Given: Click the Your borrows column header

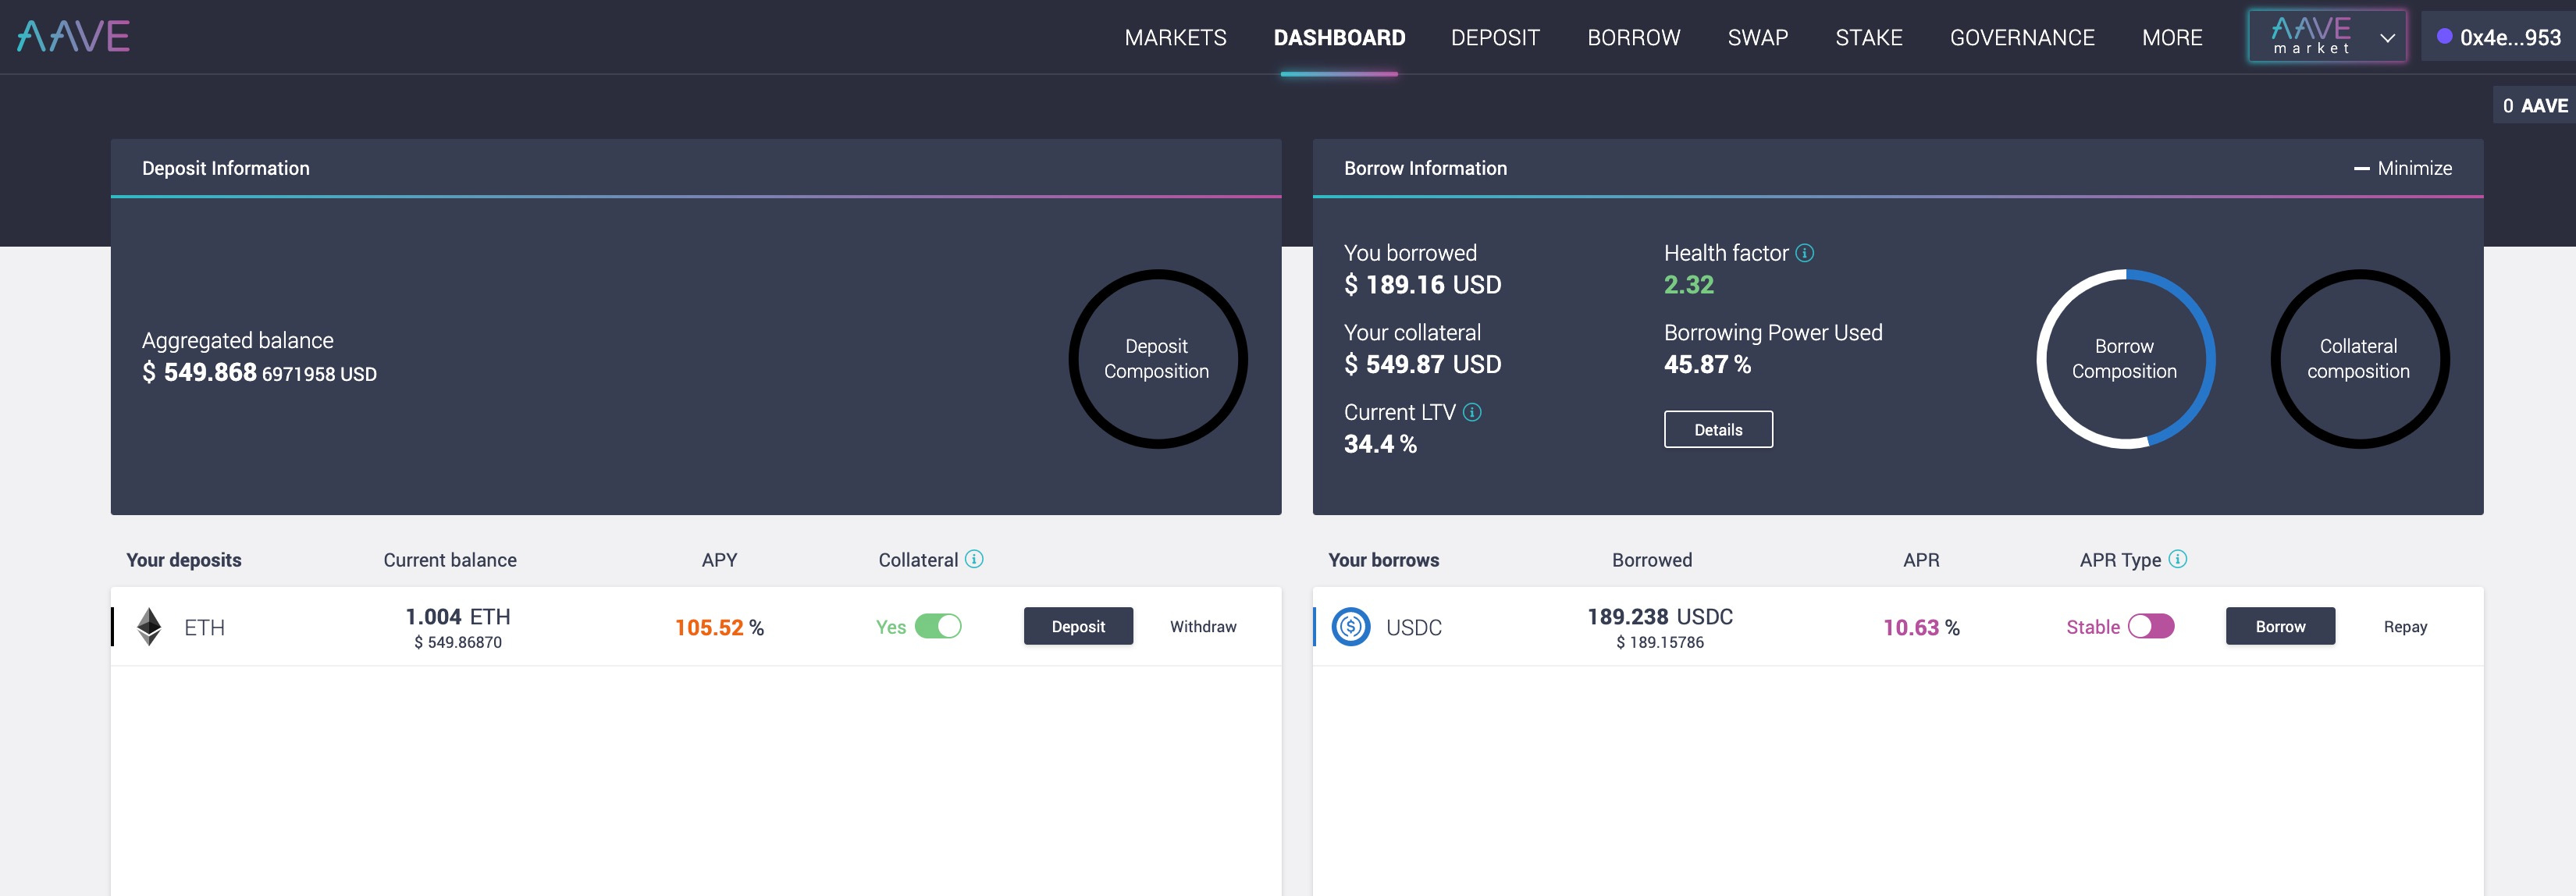Looking at the screenshot, I should 1383,560.
